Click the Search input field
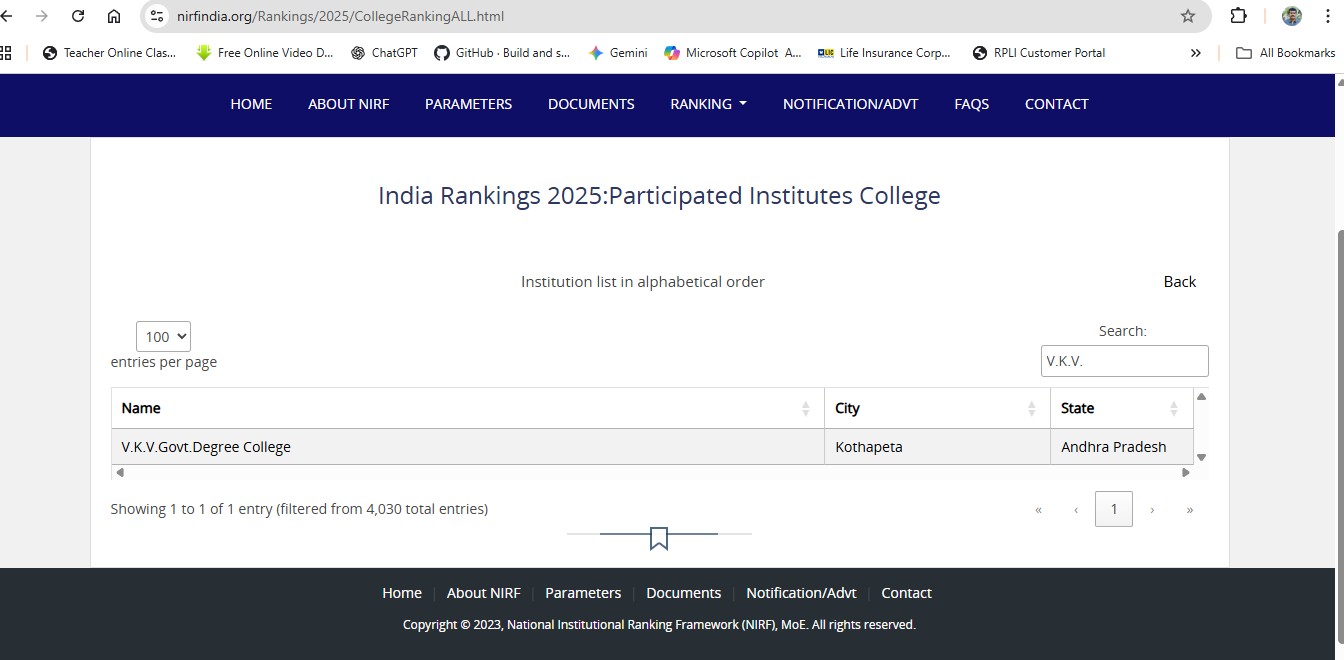Screen dimensions: 1344x660 (1124, 361)
